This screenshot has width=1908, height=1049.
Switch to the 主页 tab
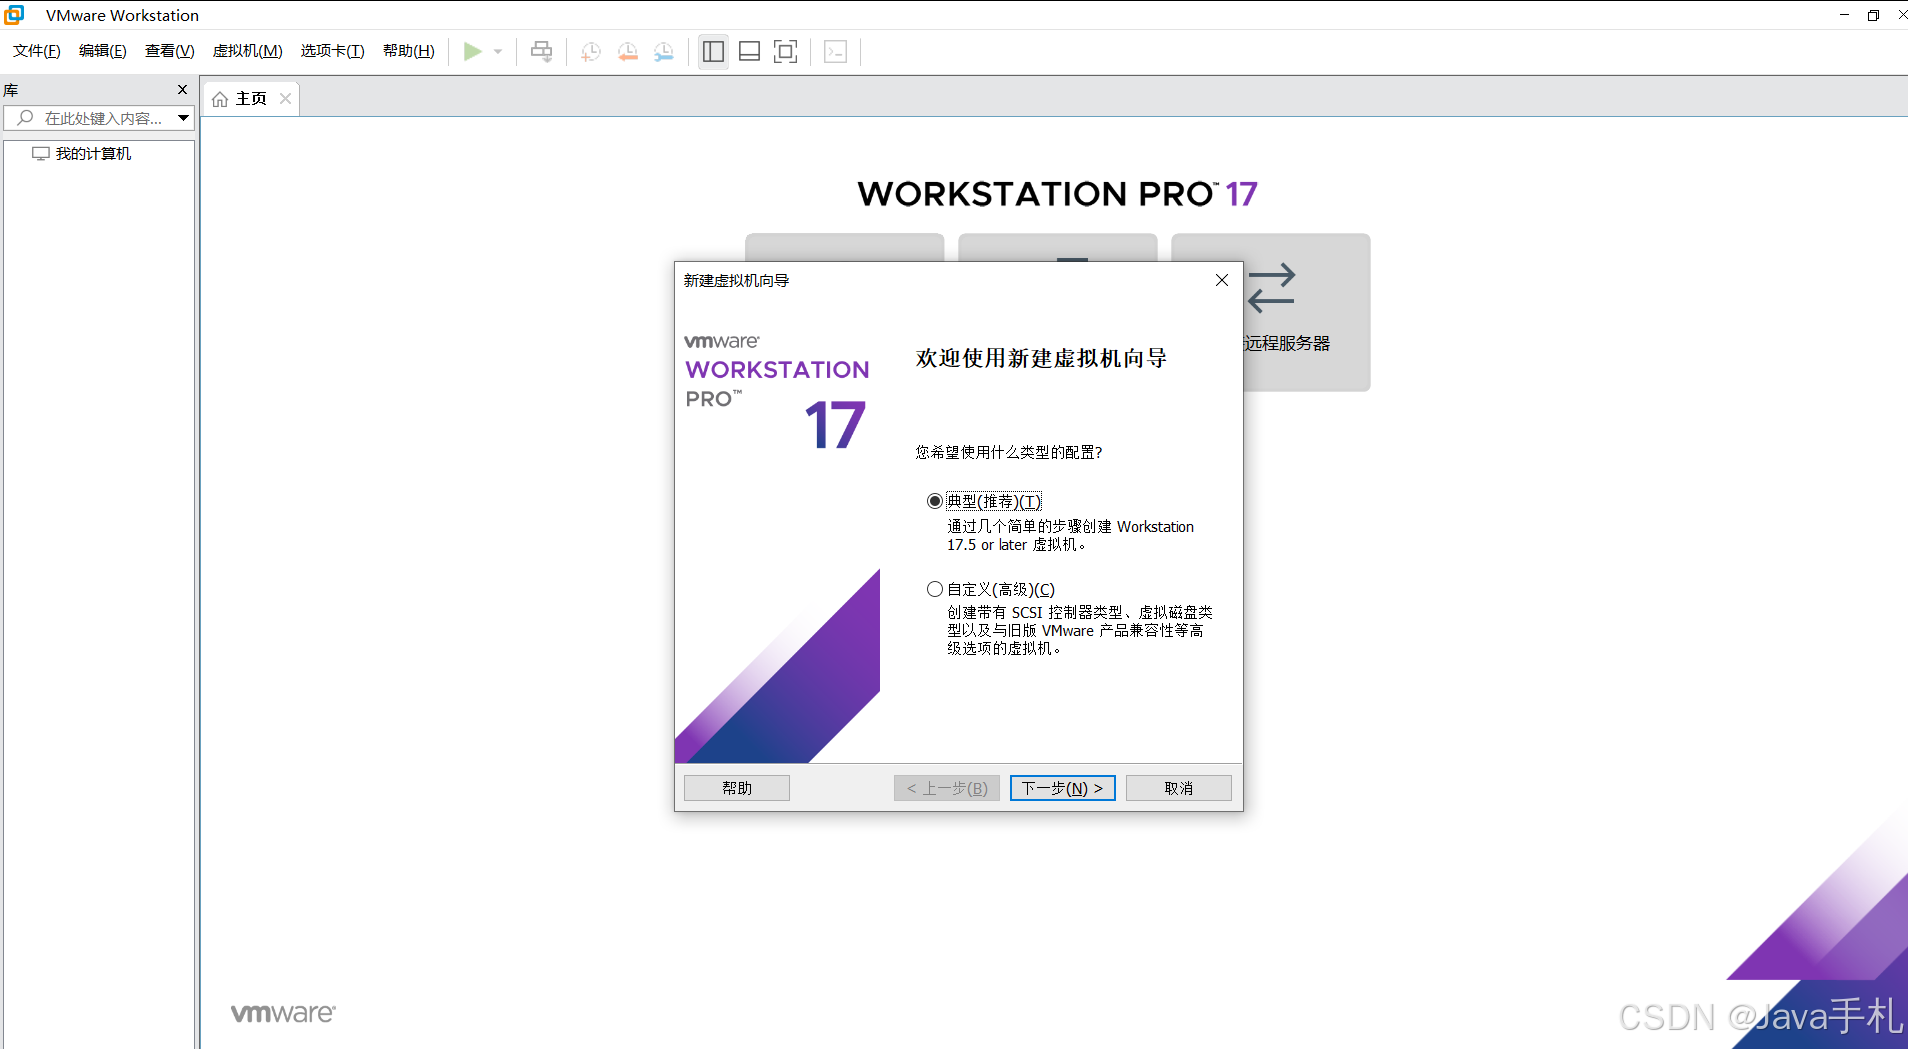(251, 98)
